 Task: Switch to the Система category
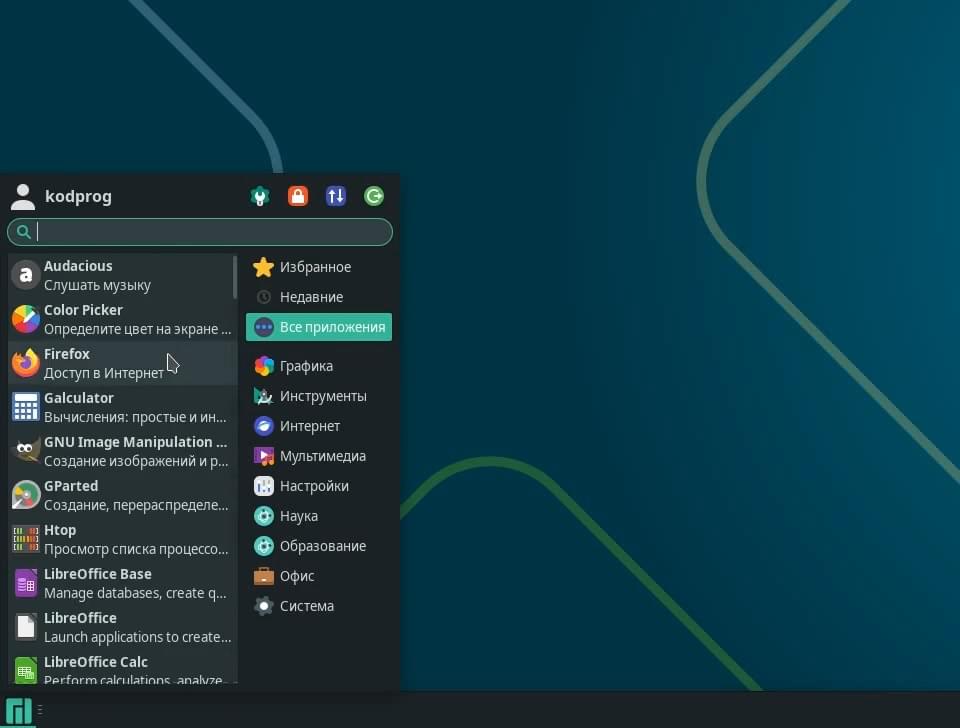319,606
